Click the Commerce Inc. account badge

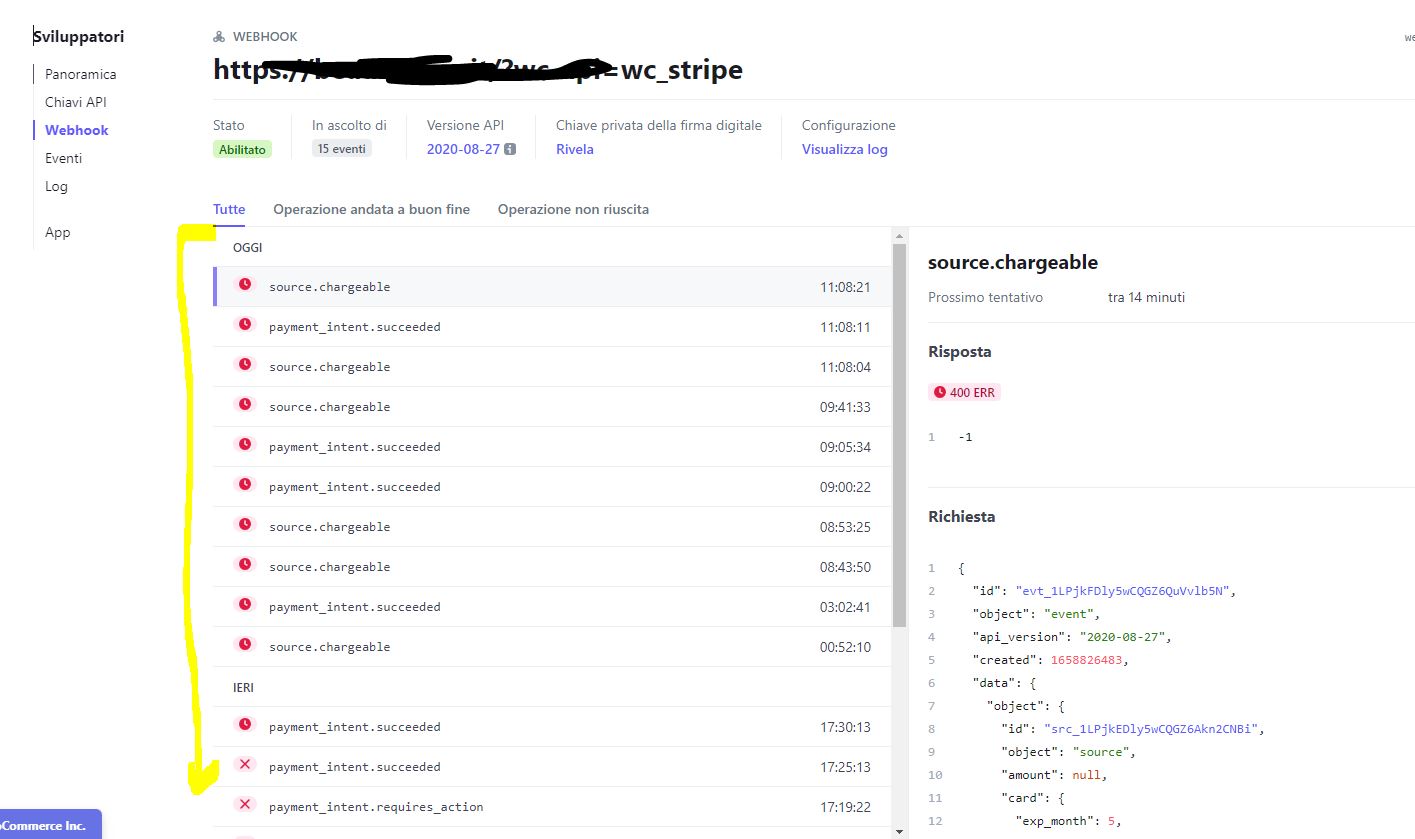point(50,824)
